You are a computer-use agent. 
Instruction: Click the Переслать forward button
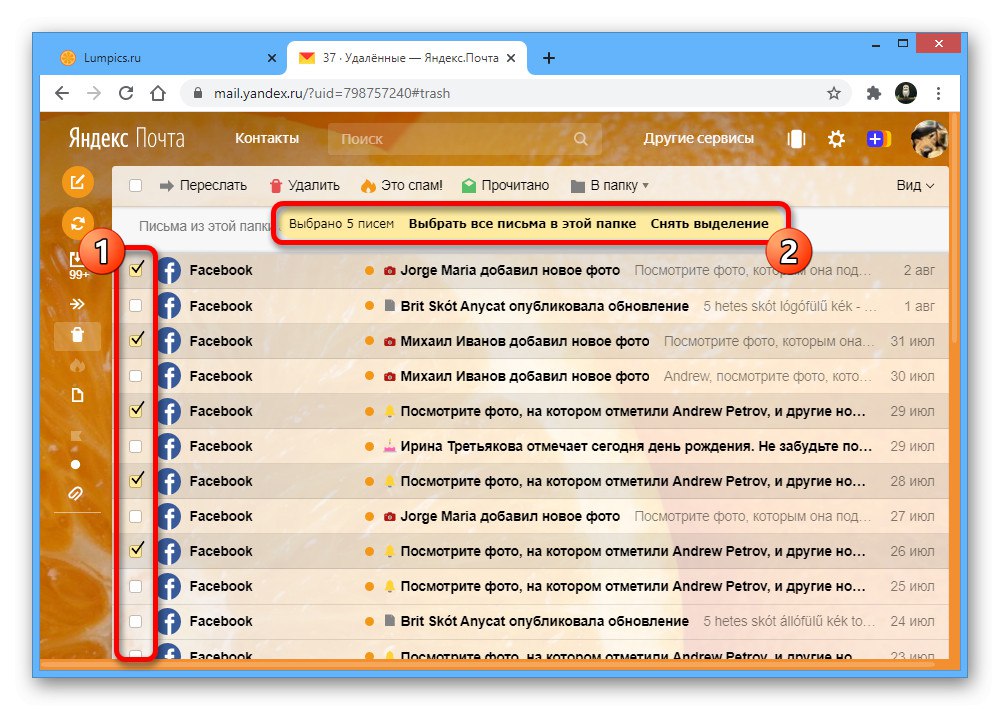tap(203, 186)
